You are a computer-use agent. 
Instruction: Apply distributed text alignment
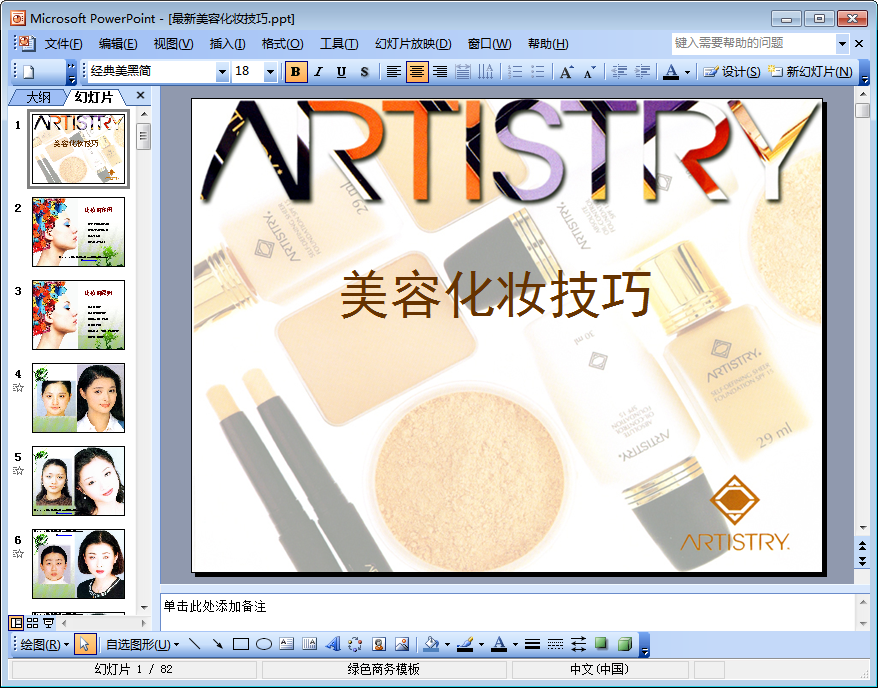[463, 72]
